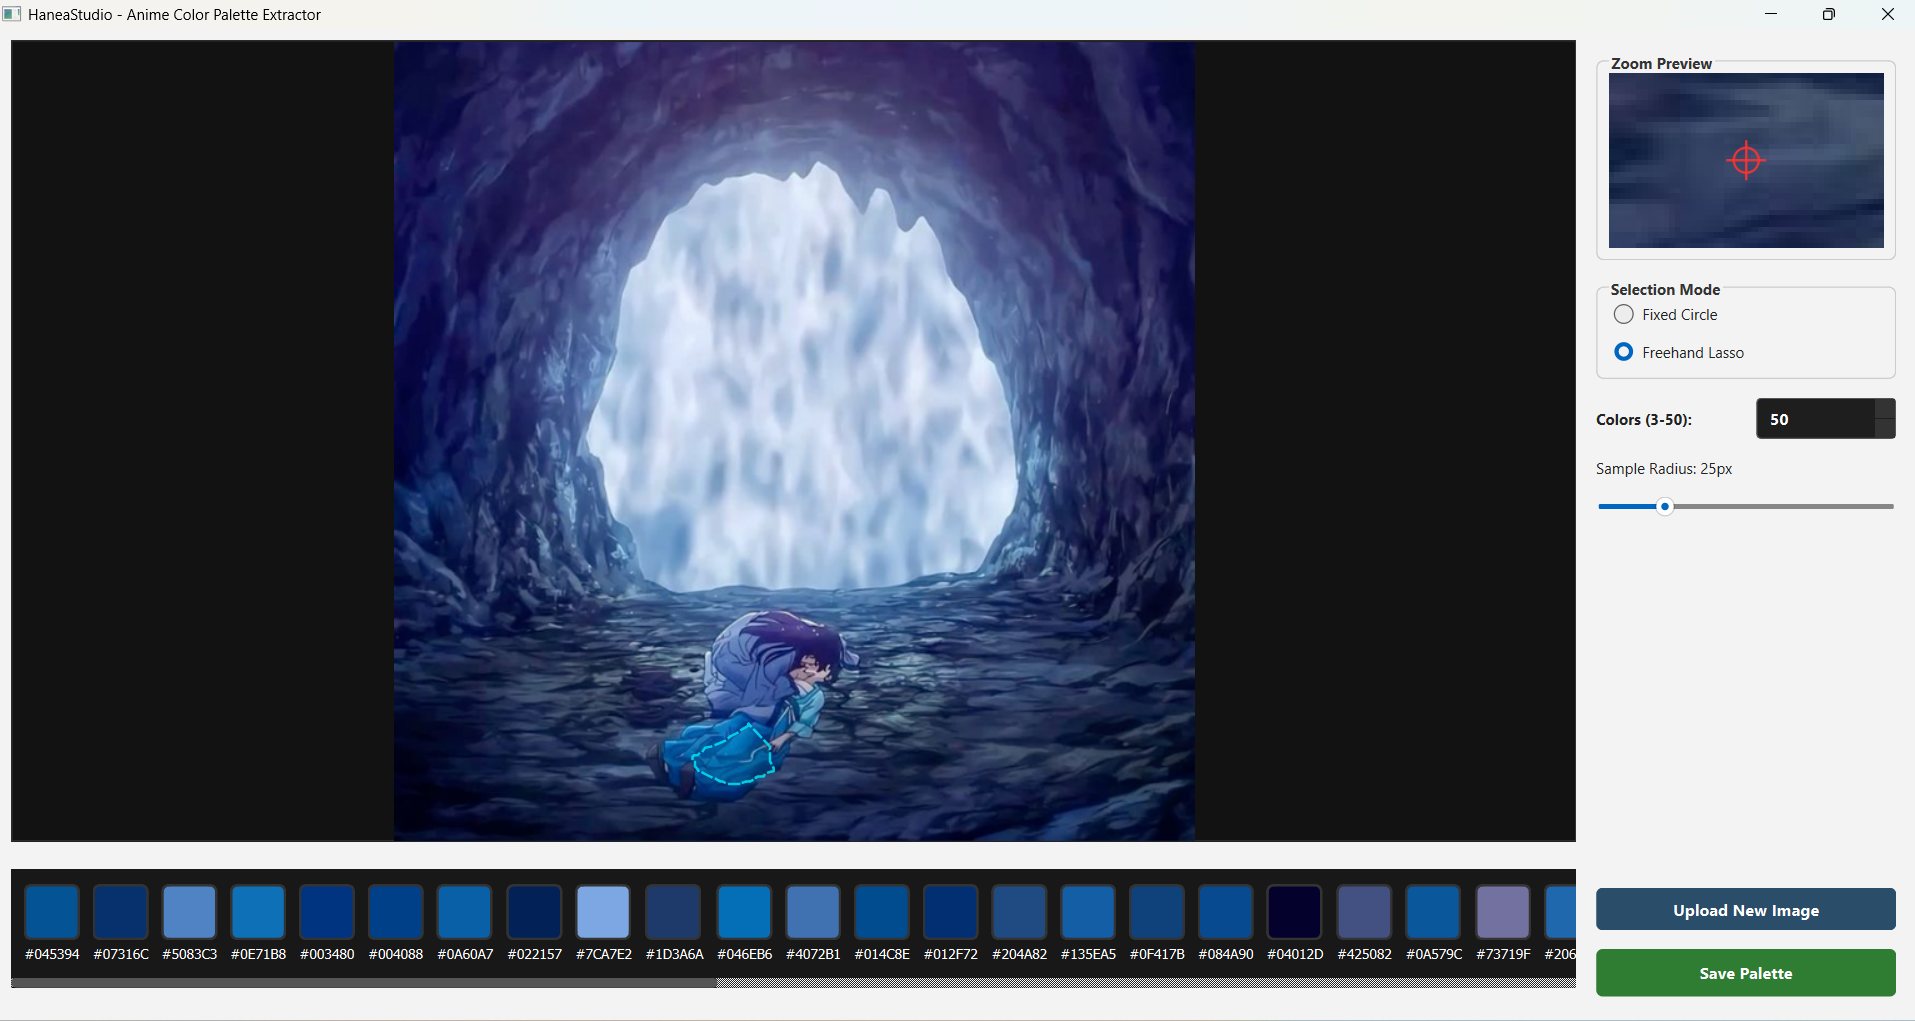This screenshot has width=1915, height=1021.
Task: Click the hex code text #0F417B
Action: pos(1157,954)
